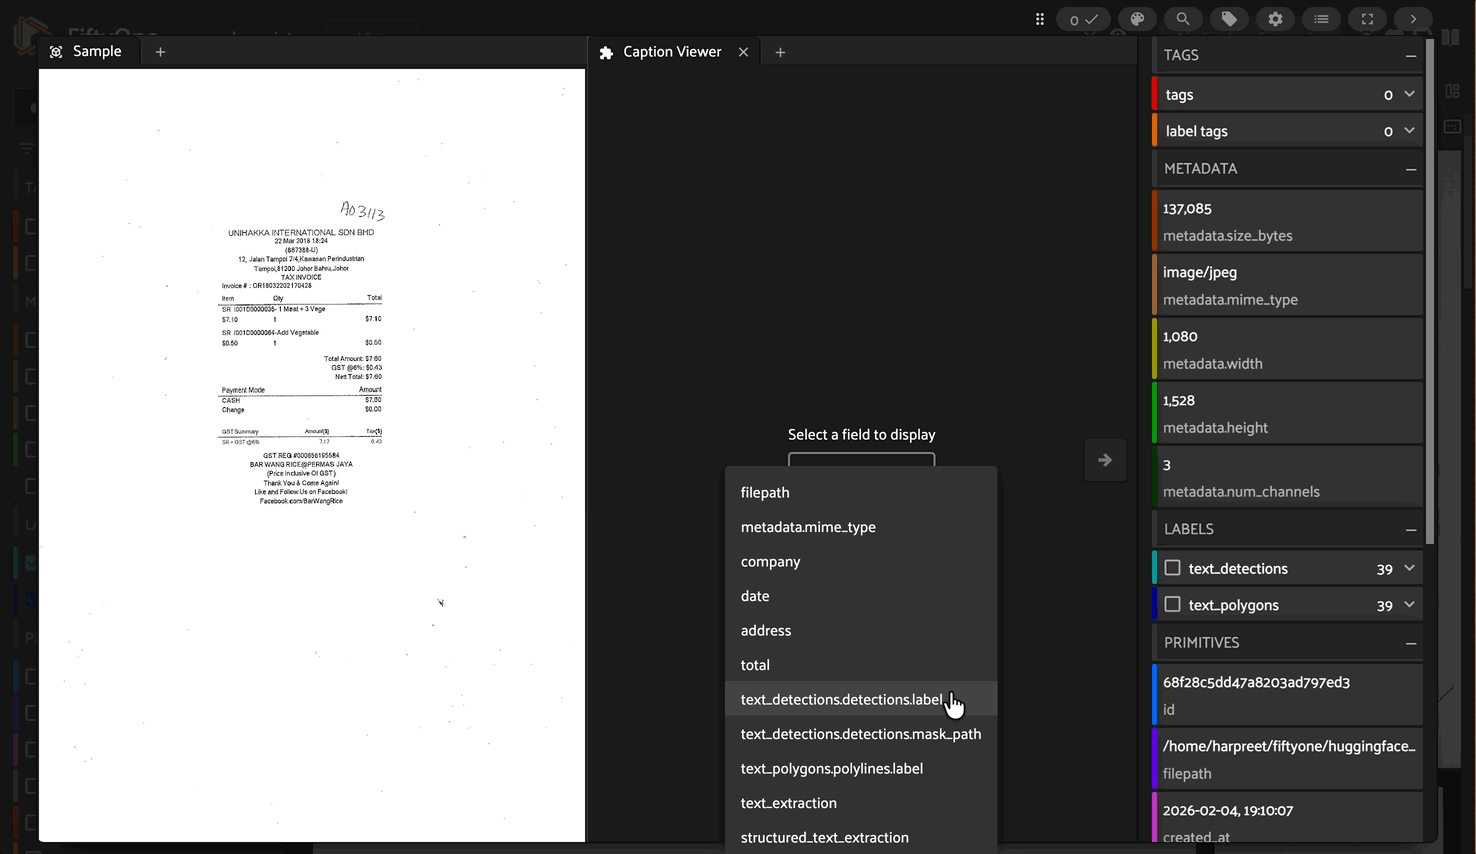This screenshot has height=854, width=1476.
Task: Collapse the PRIMITIVES section
Action: click(1410, 643)
